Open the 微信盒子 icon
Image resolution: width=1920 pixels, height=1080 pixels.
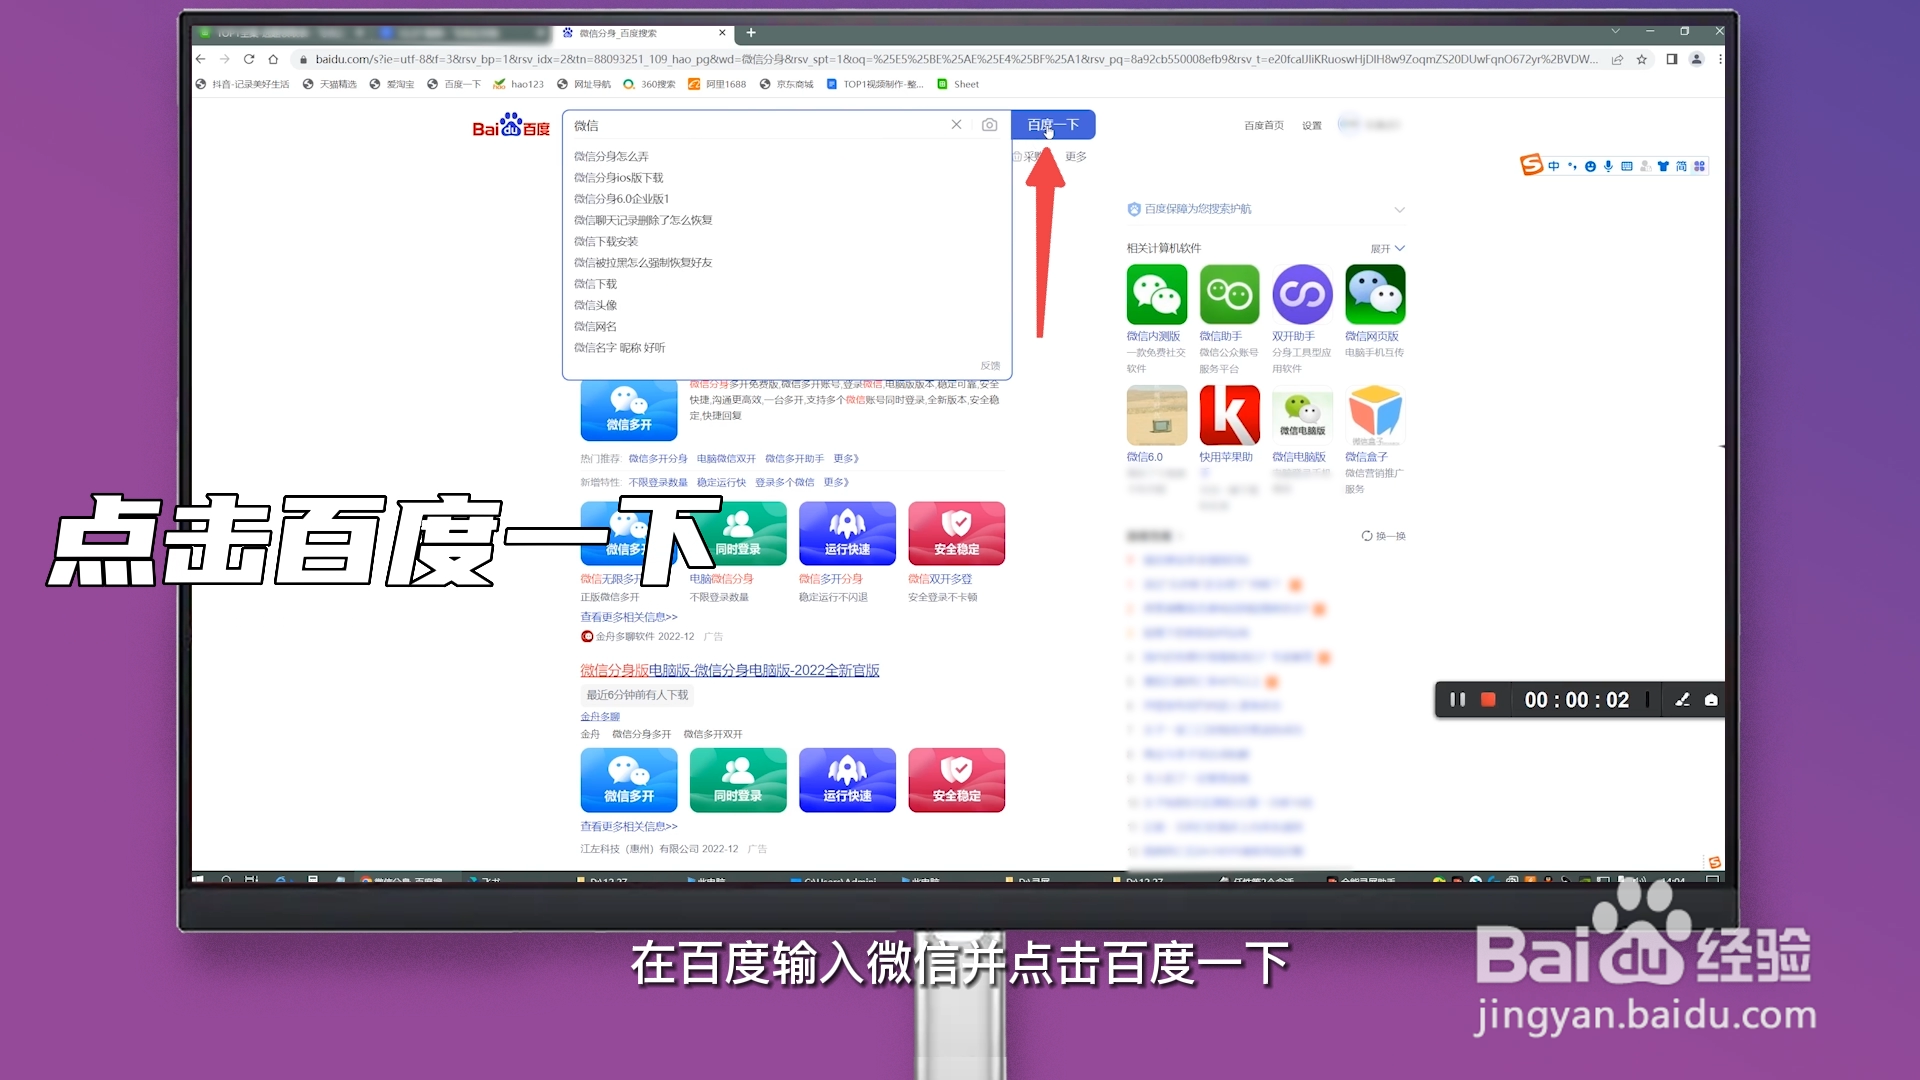point(1376,415)
